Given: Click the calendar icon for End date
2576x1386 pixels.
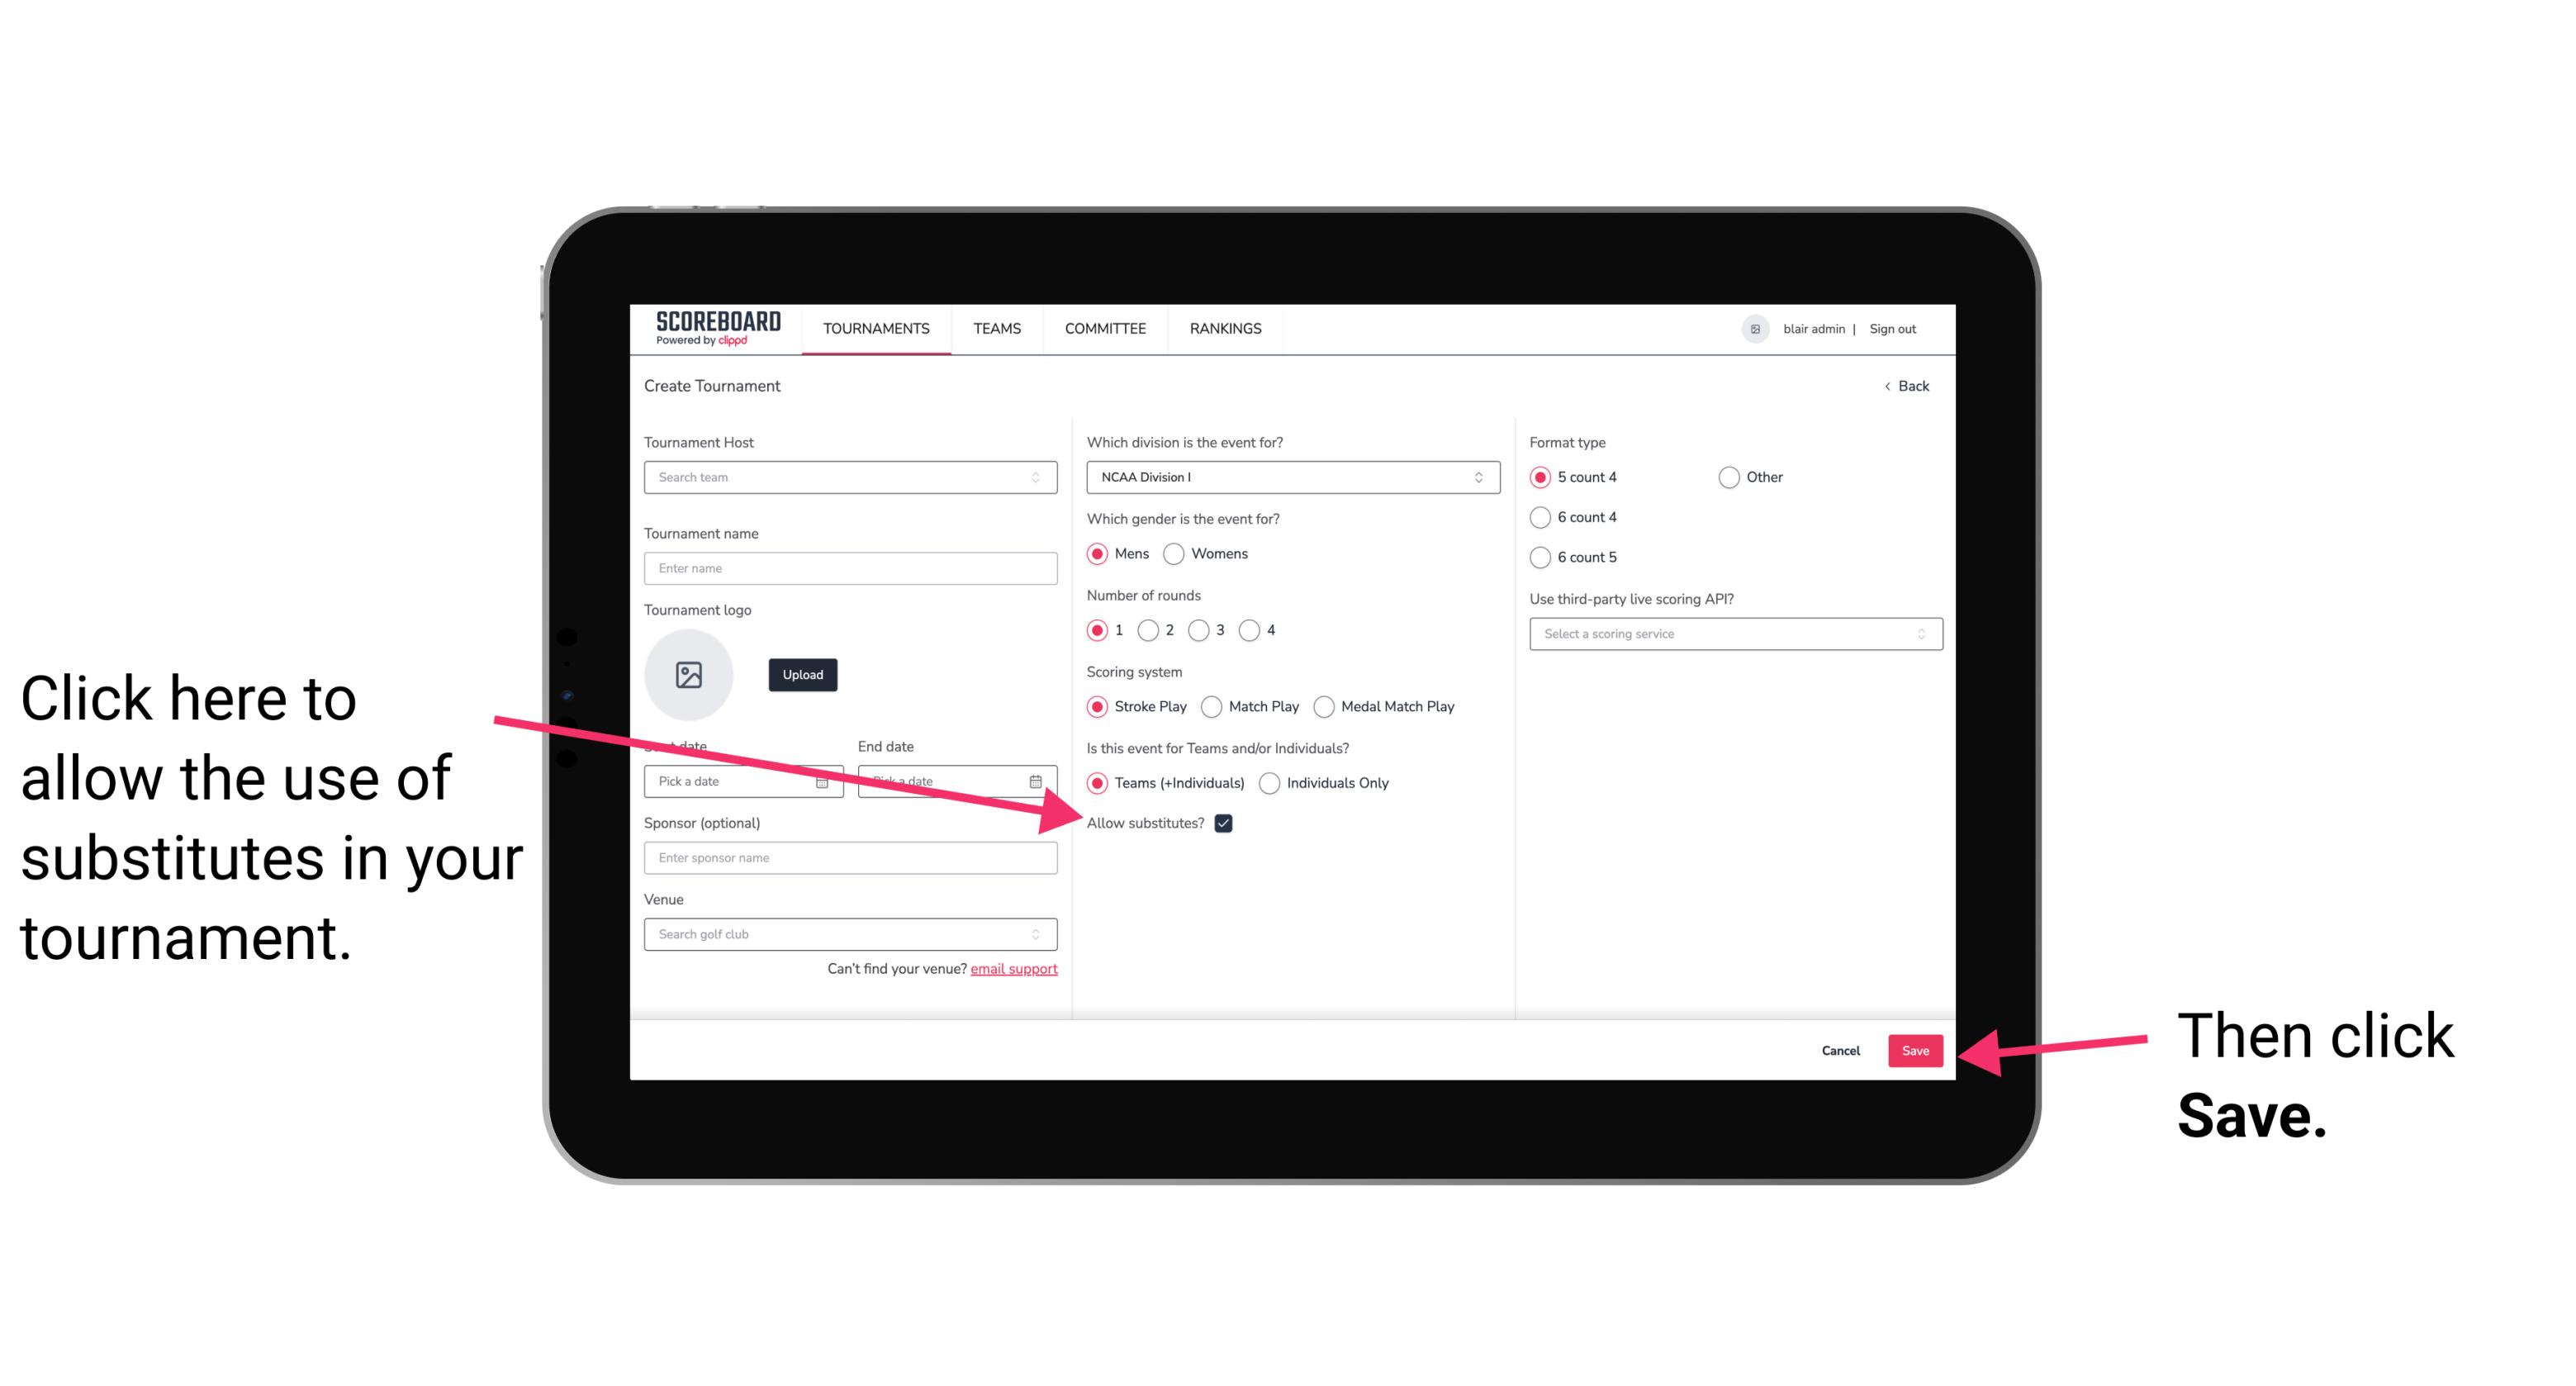Looking at the screenshot, I should (x=1041, y=781).
